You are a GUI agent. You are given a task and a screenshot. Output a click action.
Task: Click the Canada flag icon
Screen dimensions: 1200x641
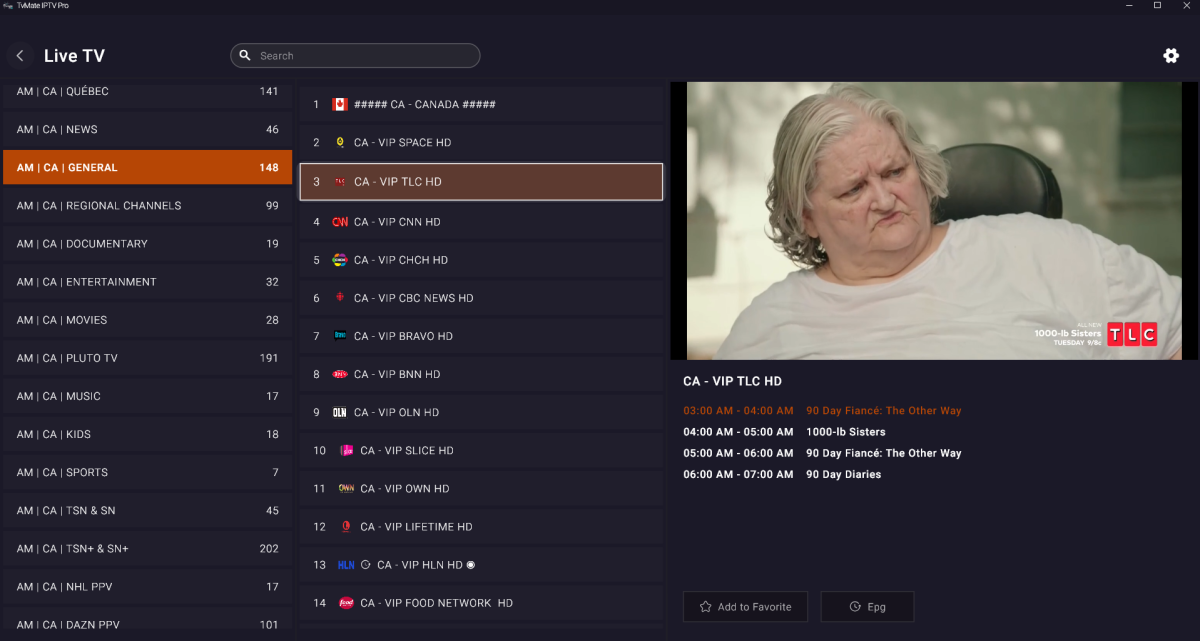point(340,104)
